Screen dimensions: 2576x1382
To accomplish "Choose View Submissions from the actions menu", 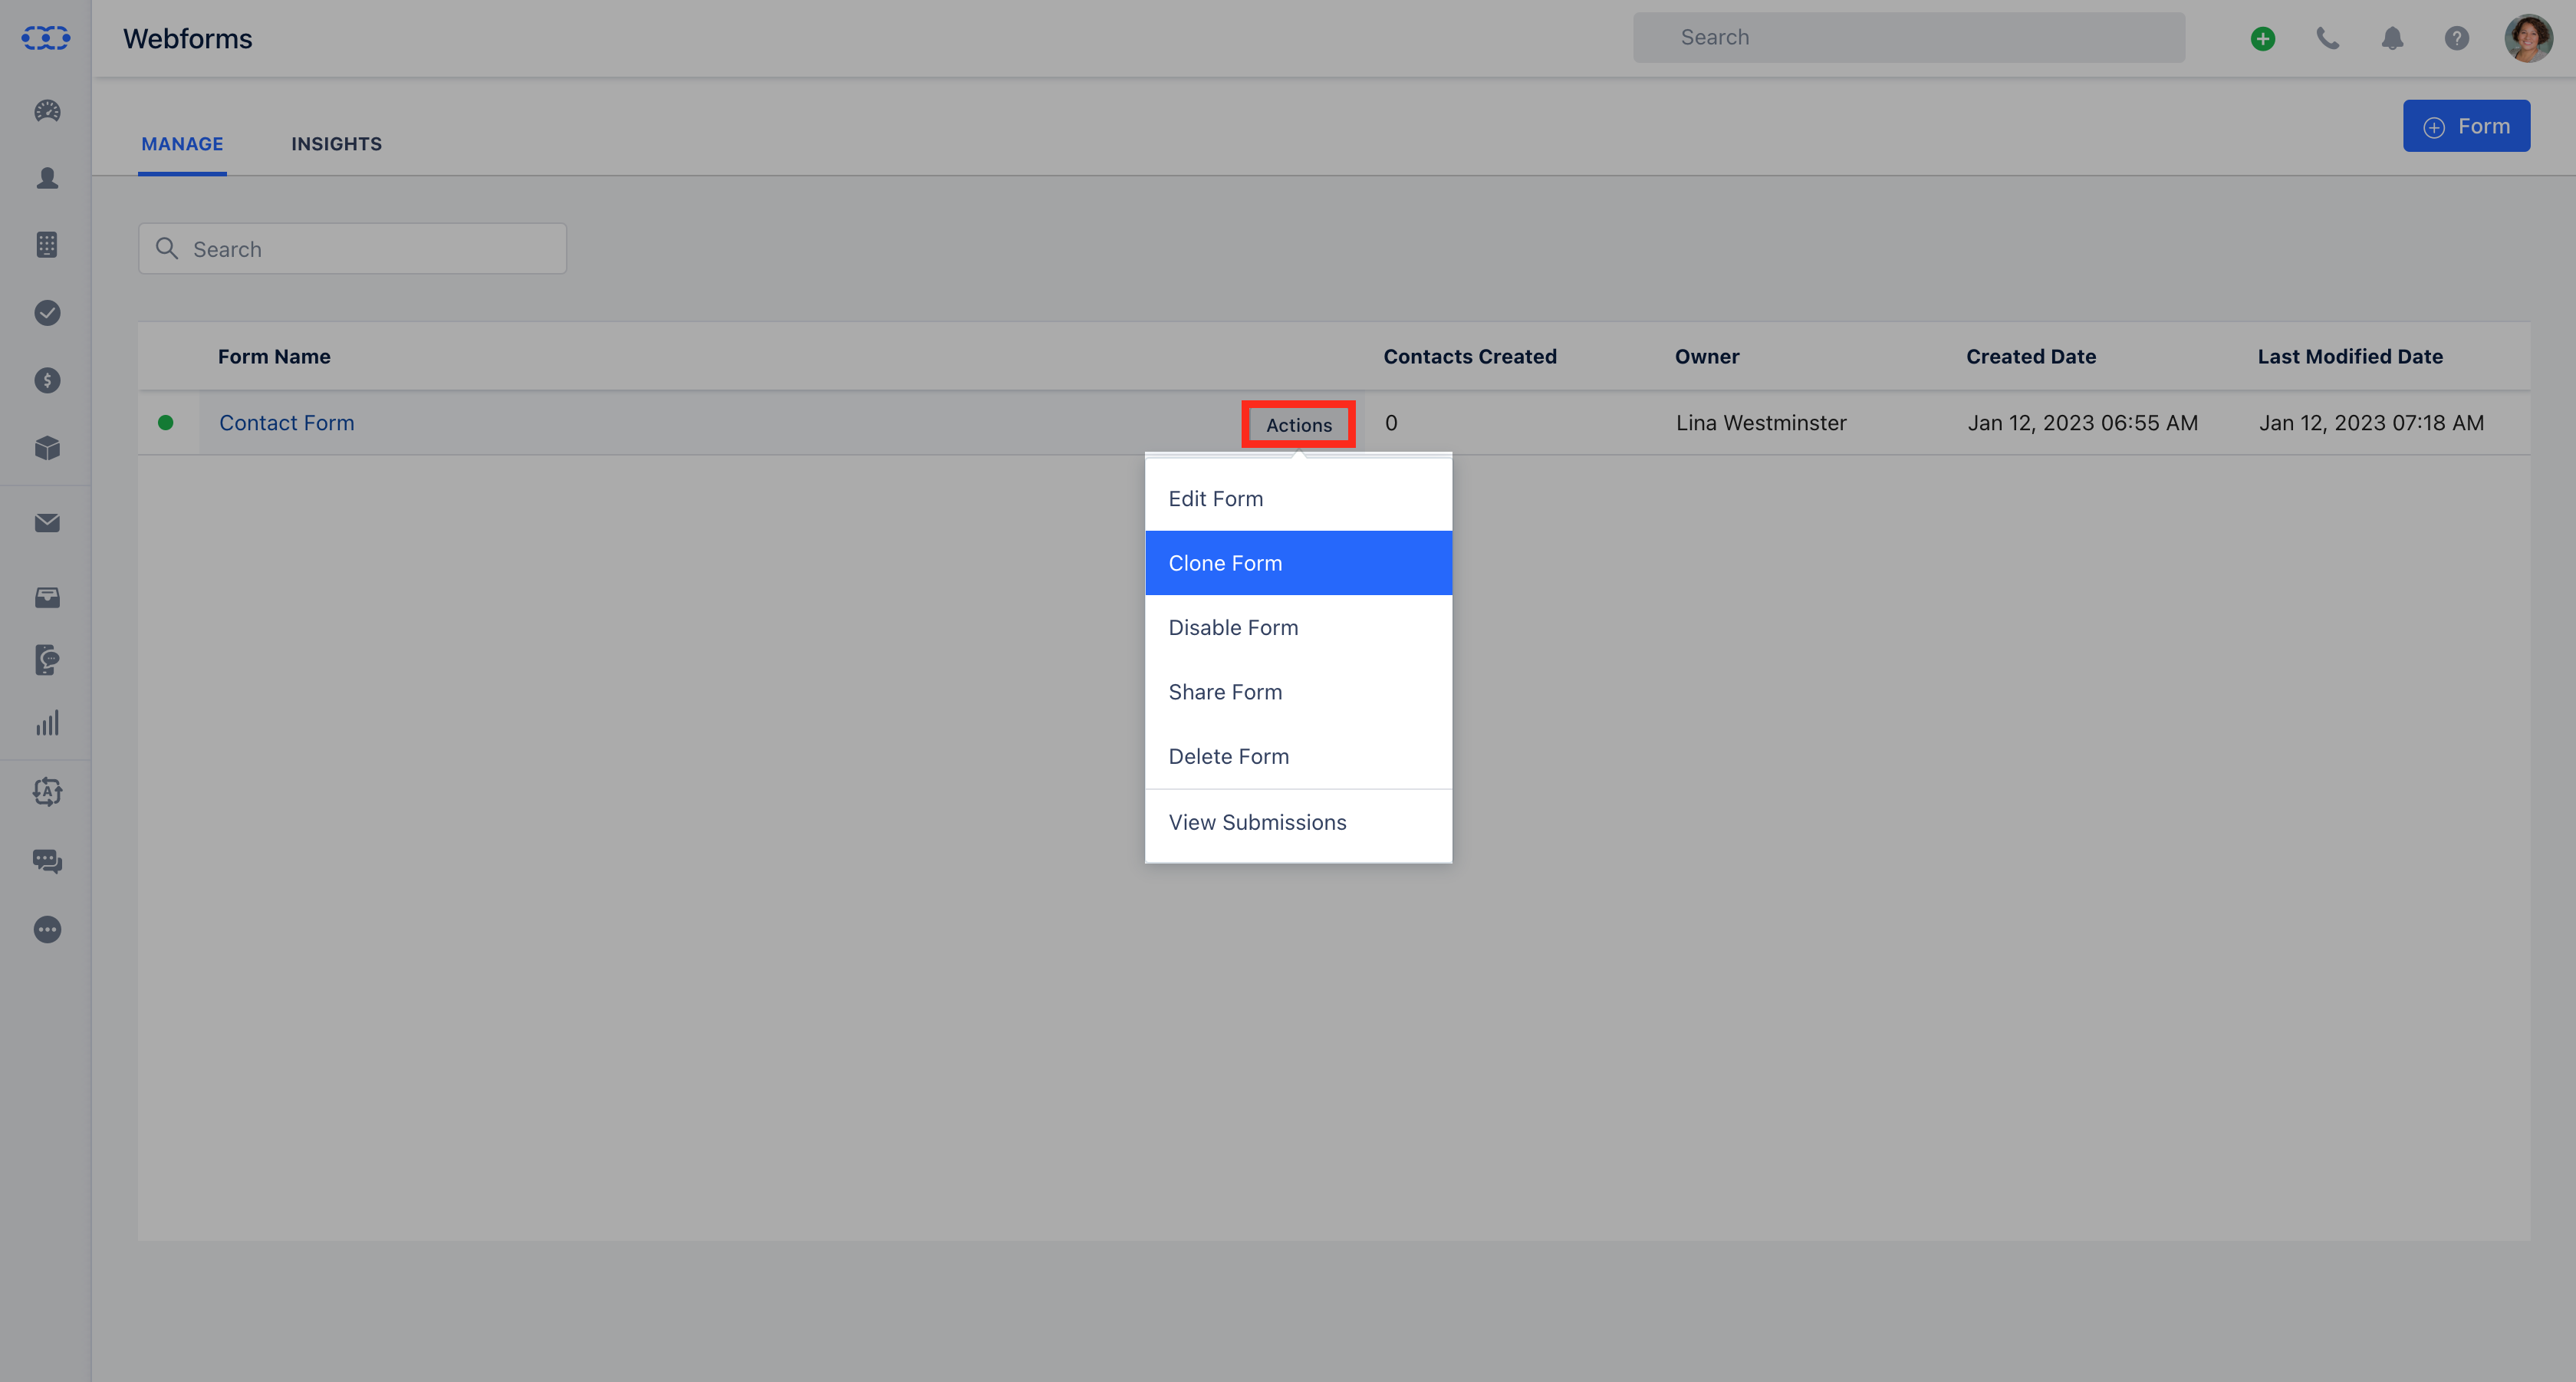I will pyautogui.click(x=1298, y=822).
